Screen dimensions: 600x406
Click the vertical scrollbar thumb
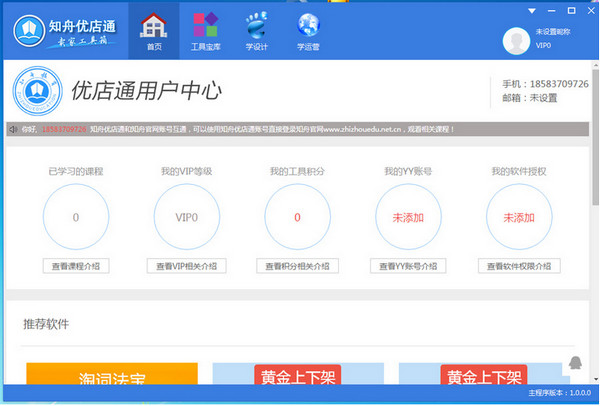coord(595,137)
